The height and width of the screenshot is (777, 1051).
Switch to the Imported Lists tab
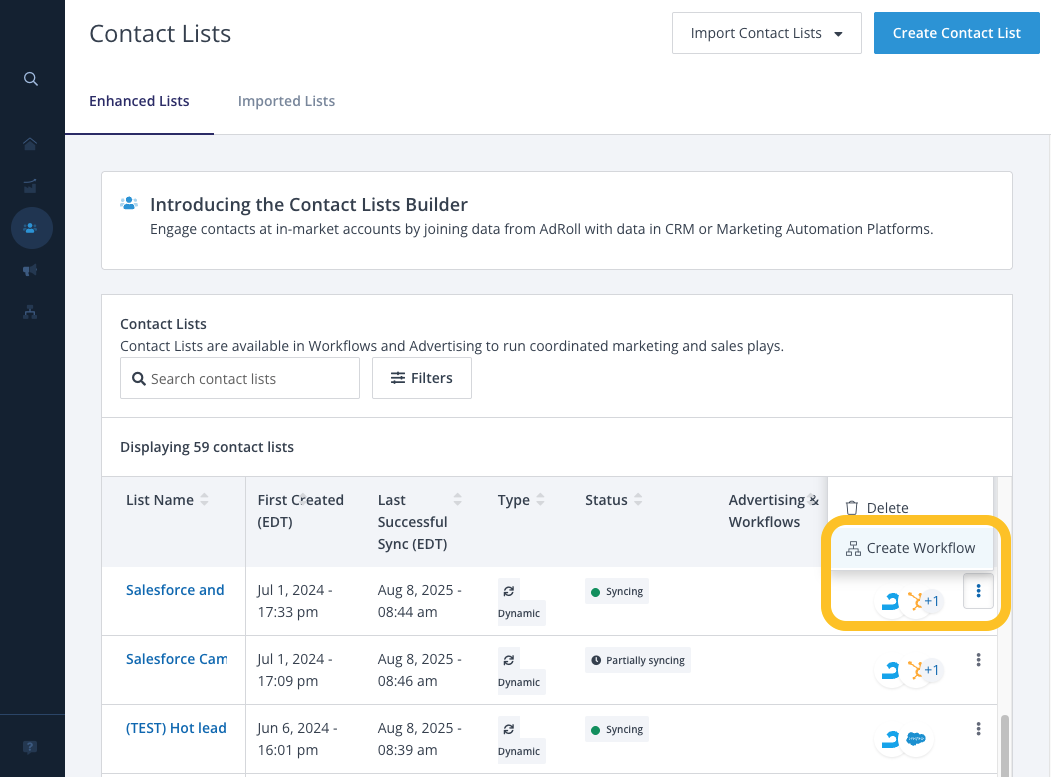point(286,101)
